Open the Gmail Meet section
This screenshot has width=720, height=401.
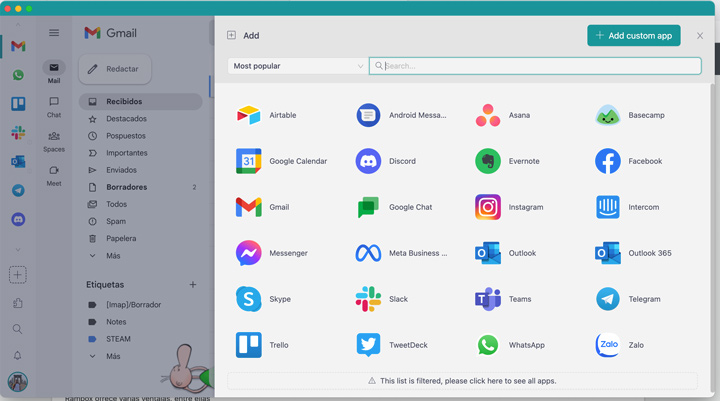point(54,176)
